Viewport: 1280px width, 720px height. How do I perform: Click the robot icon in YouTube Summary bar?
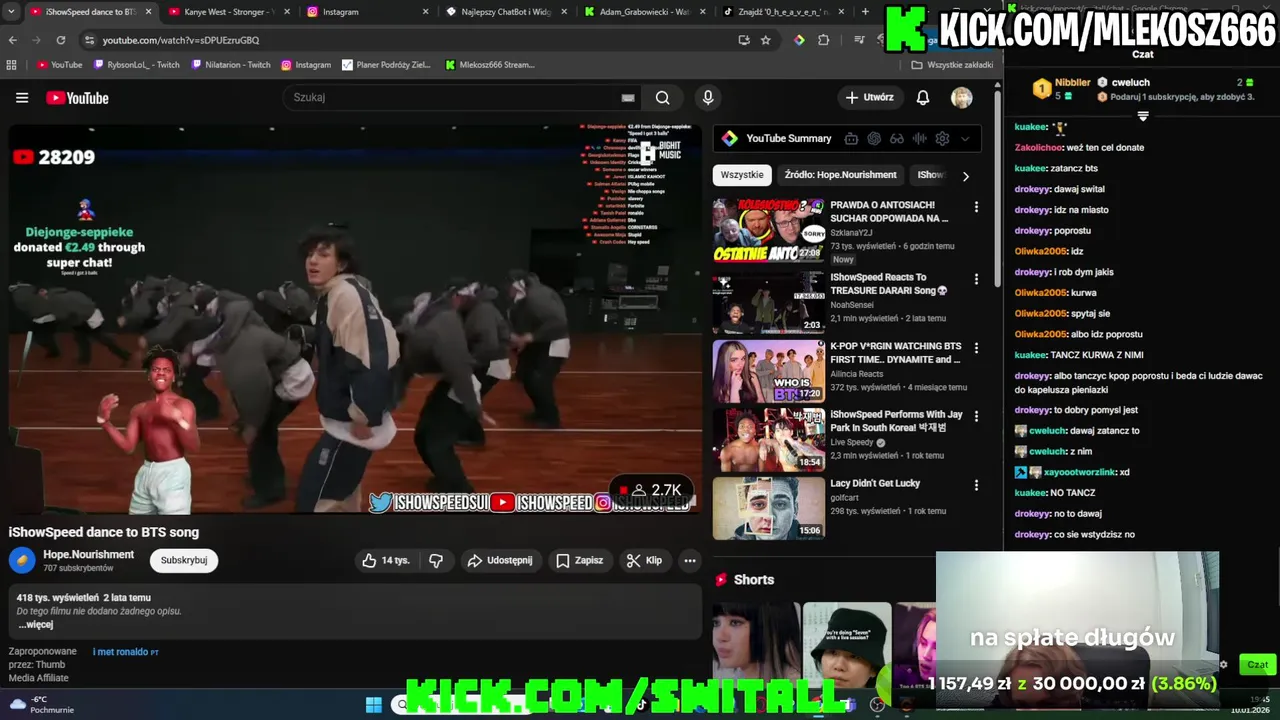pos(851,139)
